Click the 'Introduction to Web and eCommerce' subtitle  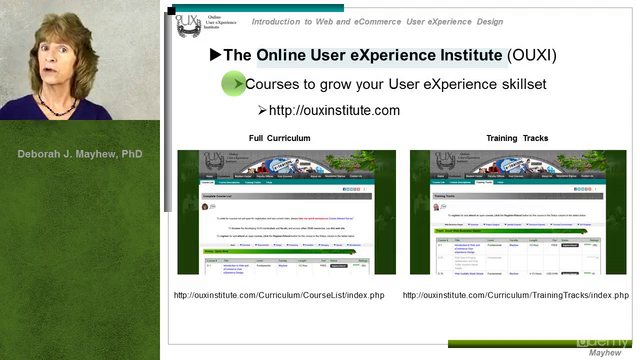click(377, 22)
